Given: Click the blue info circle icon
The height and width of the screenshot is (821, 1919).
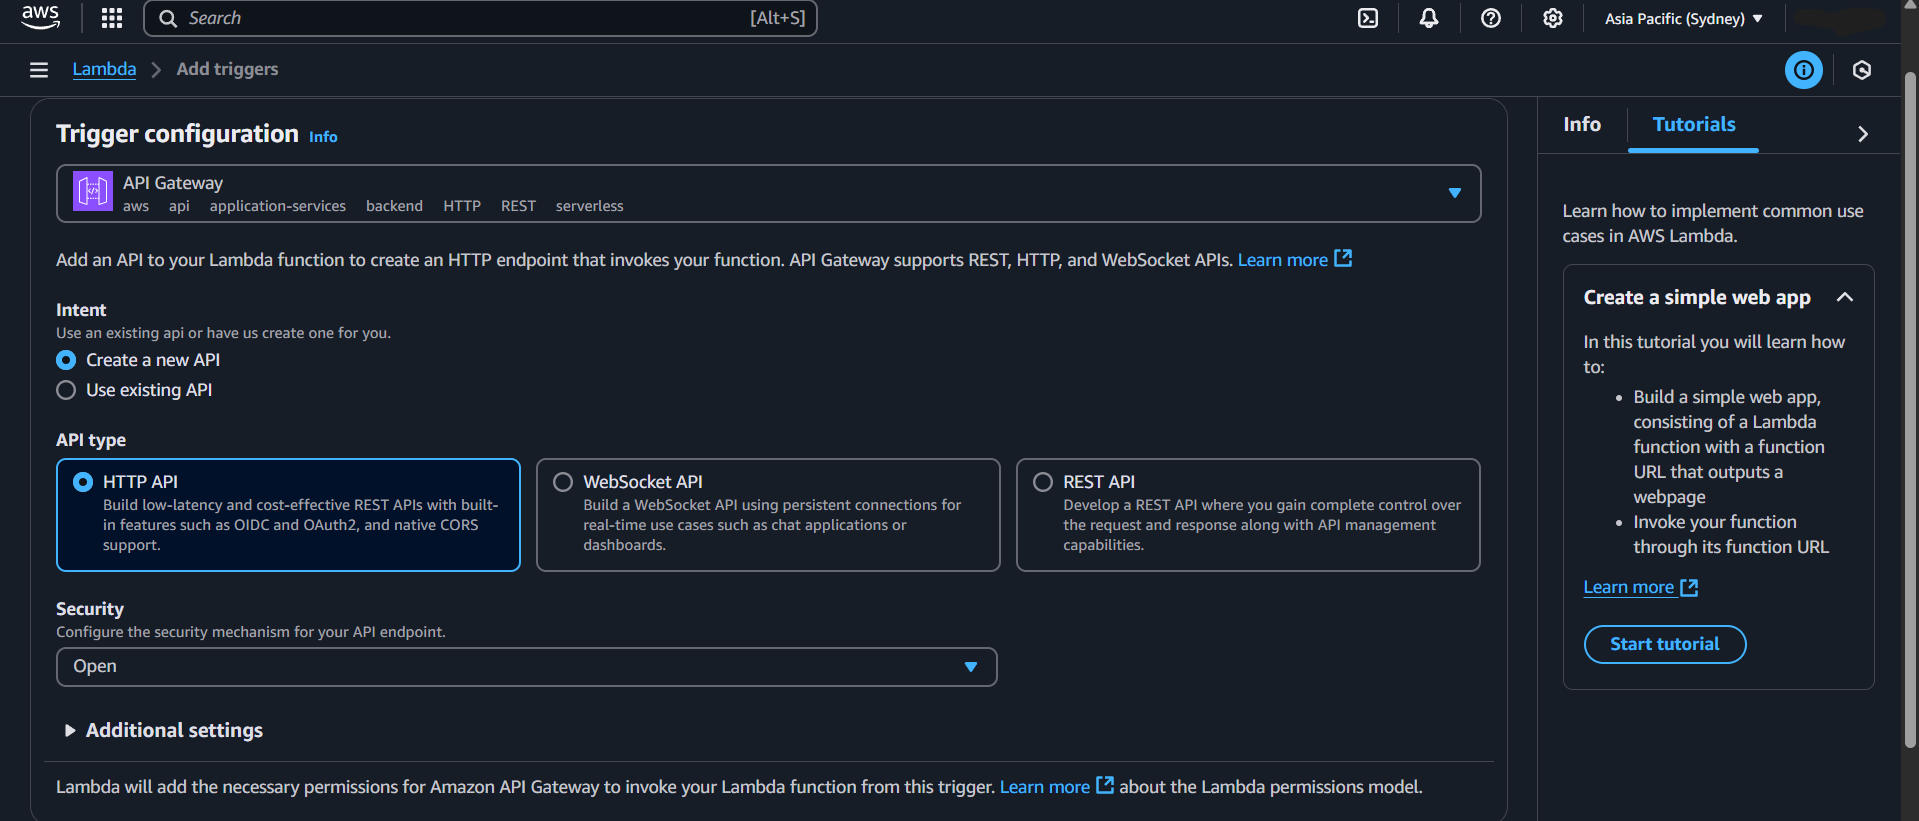Looking at the screenshot, I should pos(1804,70).
